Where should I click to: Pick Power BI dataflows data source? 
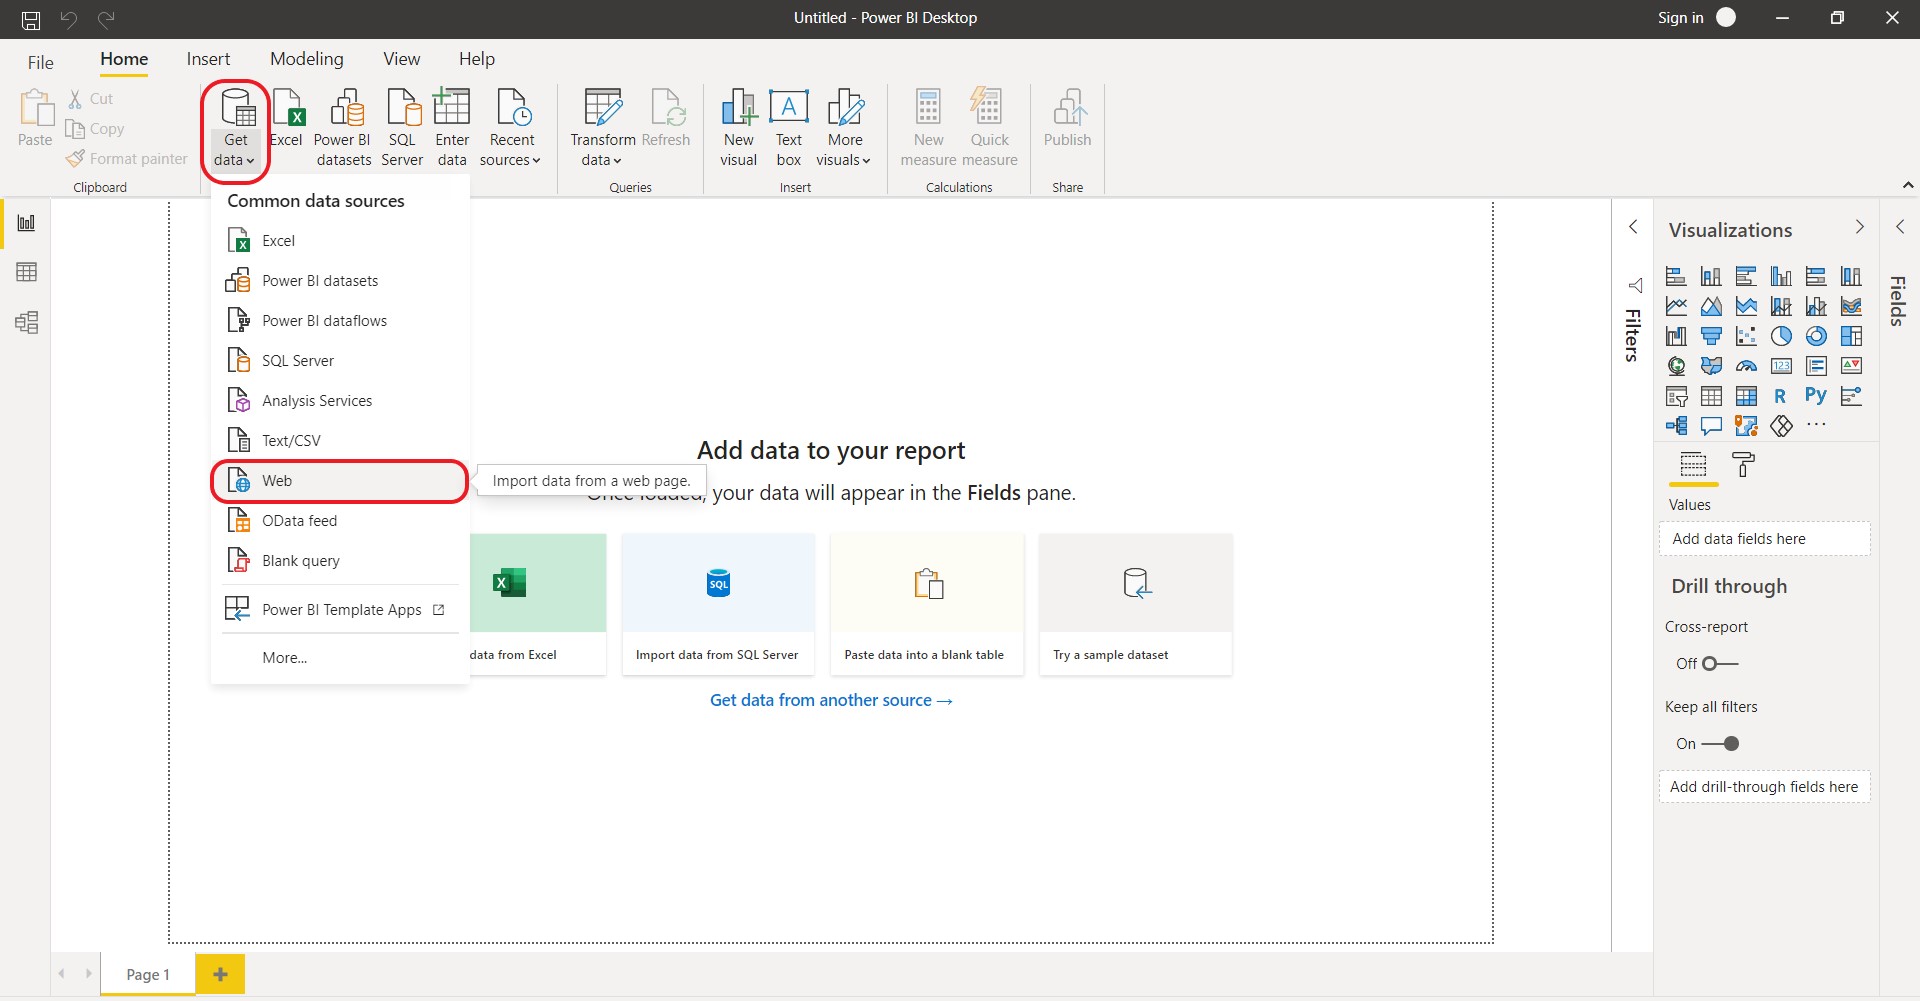tap(340, 321)
